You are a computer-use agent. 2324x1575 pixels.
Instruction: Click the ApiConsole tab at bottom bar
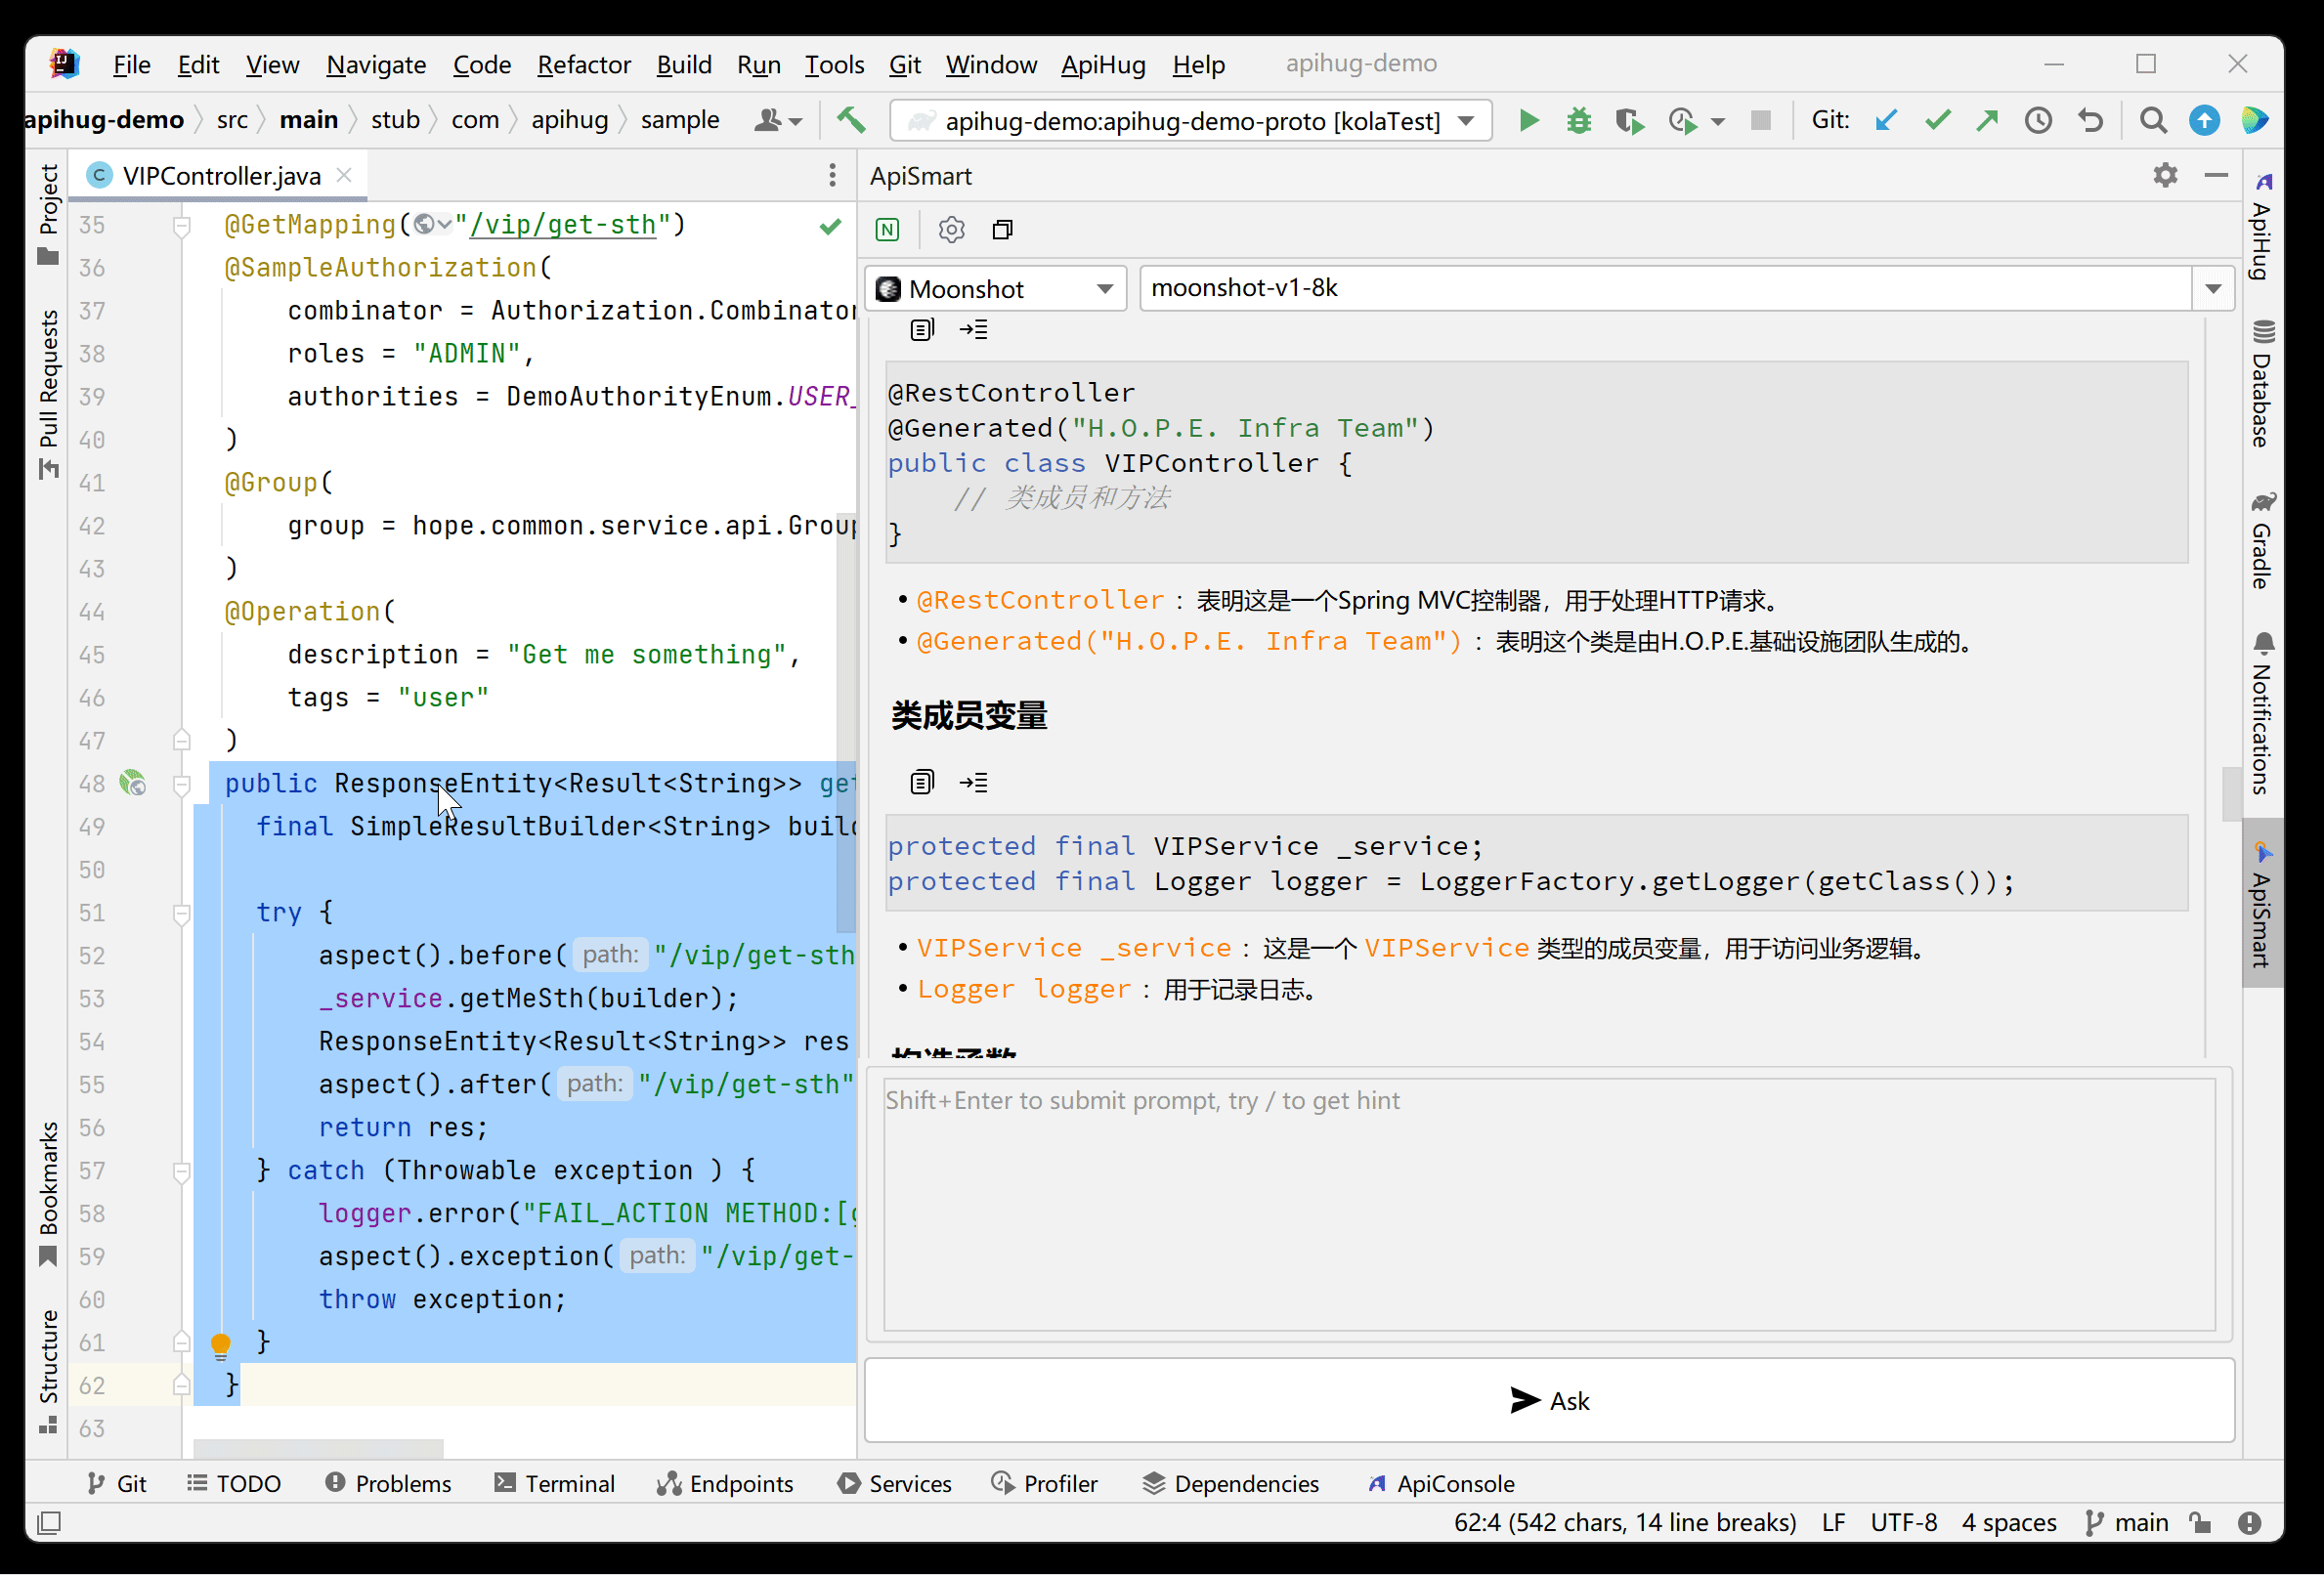tap(1455, 1483)
